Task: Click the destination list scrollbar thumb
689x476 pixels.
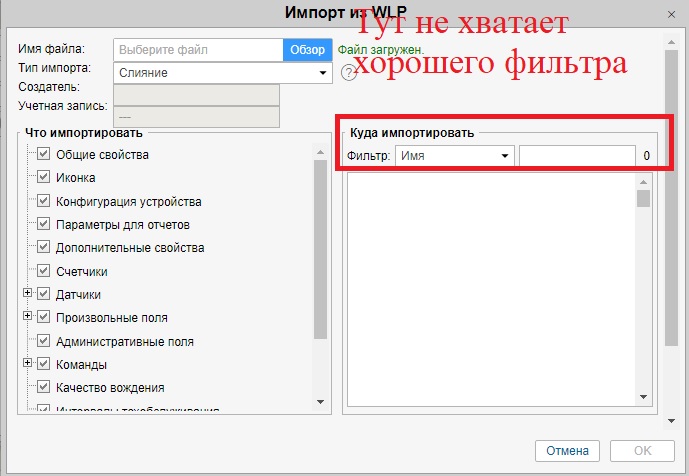Action: (643, 198)
